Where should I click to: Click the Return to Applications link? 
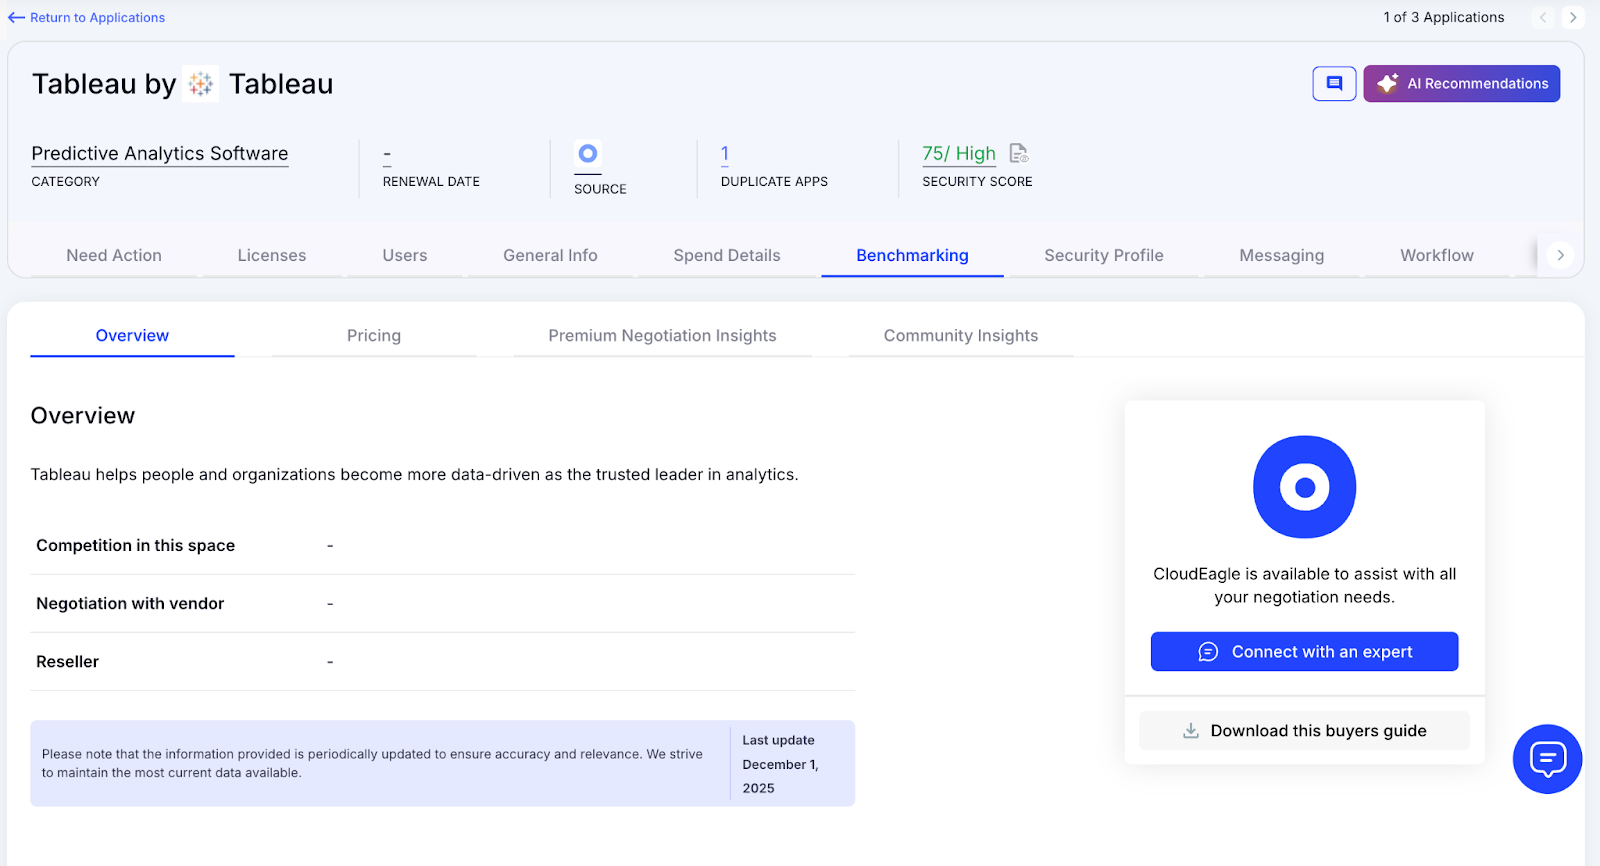[97, 17]
